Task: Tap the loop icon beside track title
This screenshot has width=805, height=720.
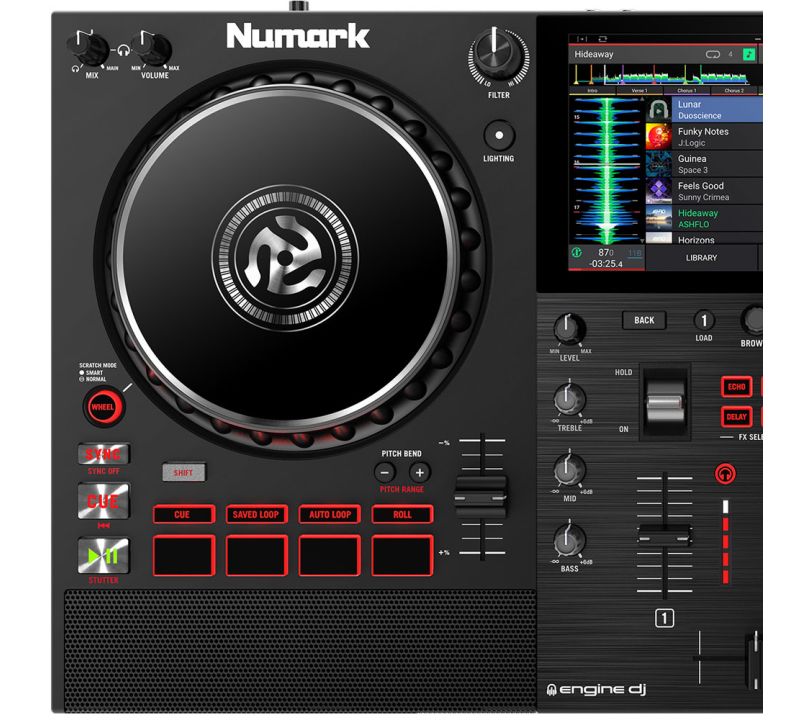Action: click(x=713, y=54)
